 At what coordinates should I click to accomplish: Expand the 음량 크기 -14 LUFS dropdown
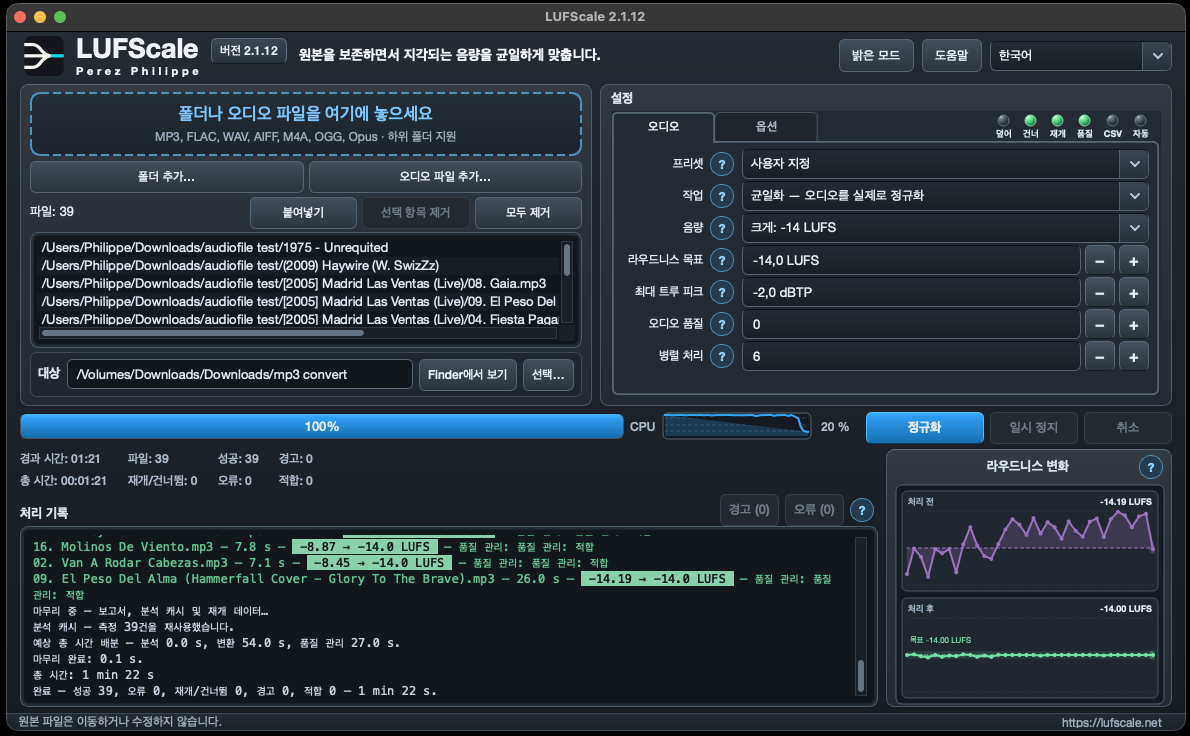(x=1134, y=228)
